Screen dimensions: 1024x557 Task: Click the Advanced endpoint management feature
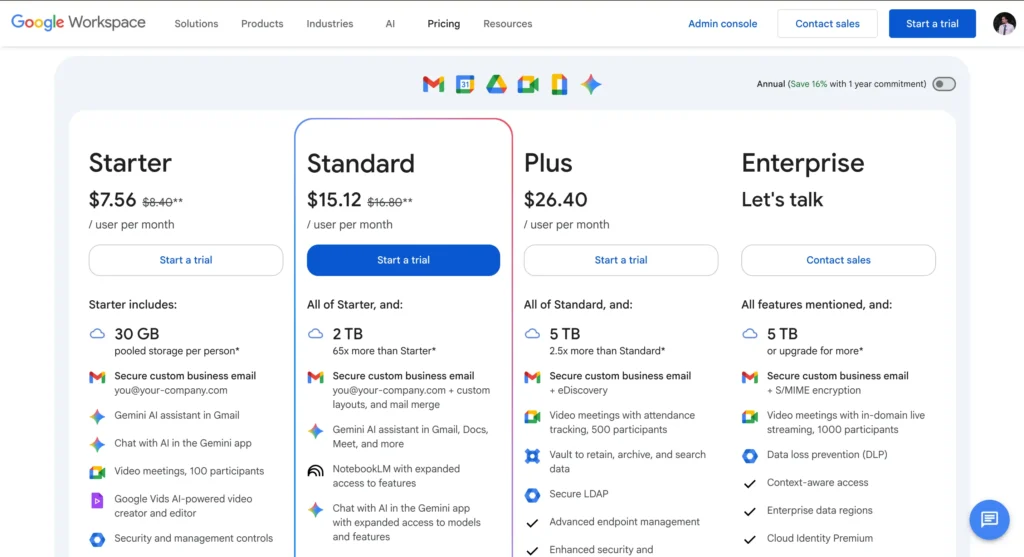[624, 522]
